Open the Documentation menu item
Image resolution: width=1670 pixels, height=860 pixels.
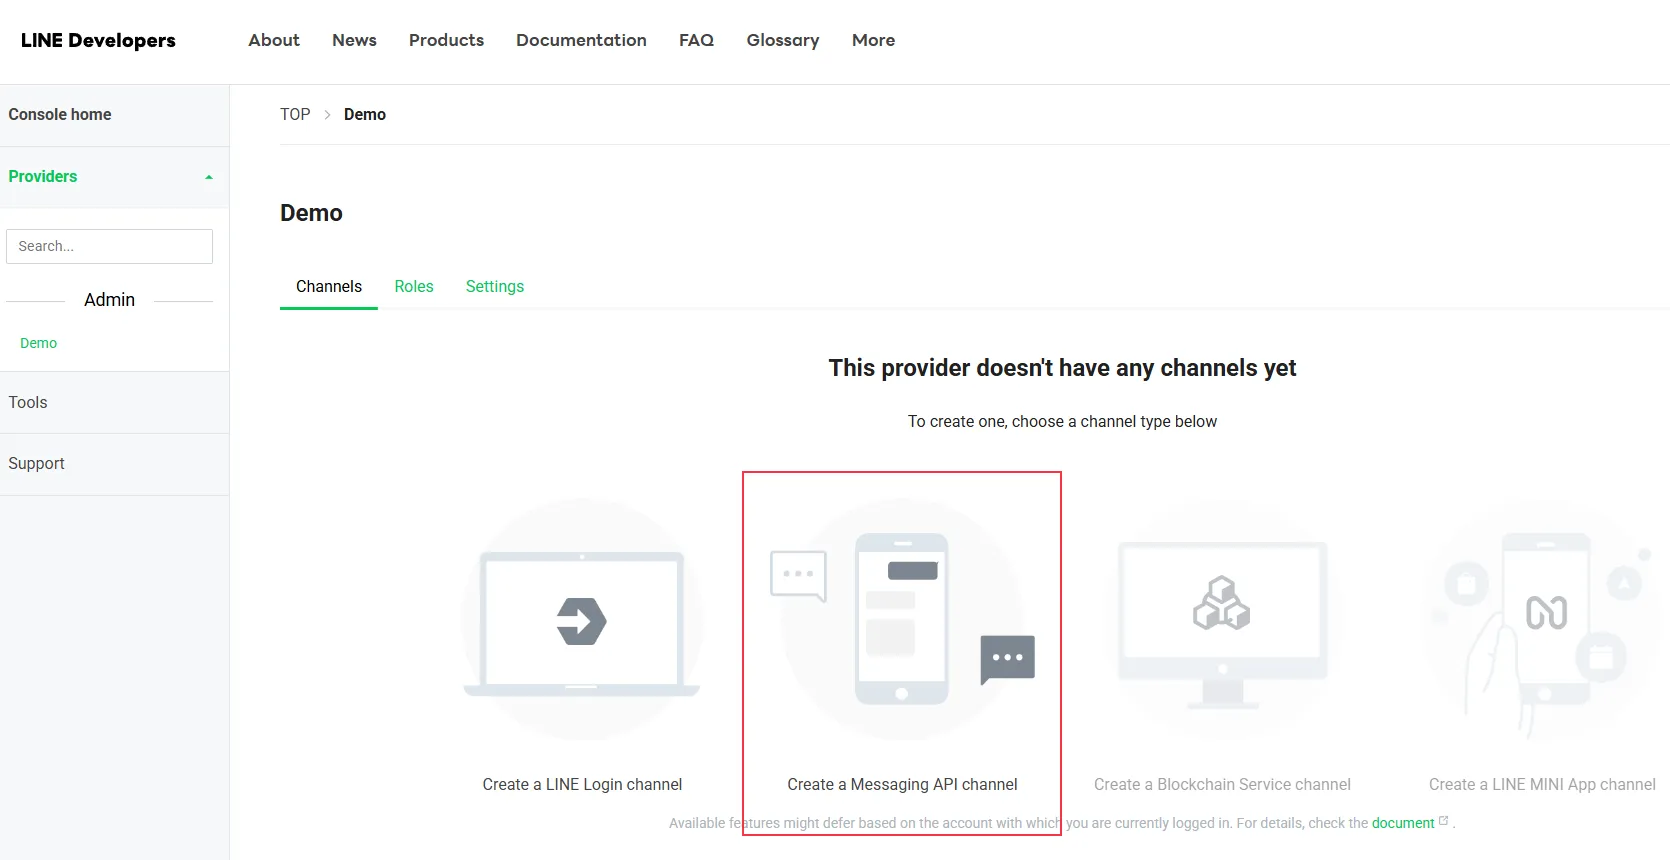[x=581, y=41]
